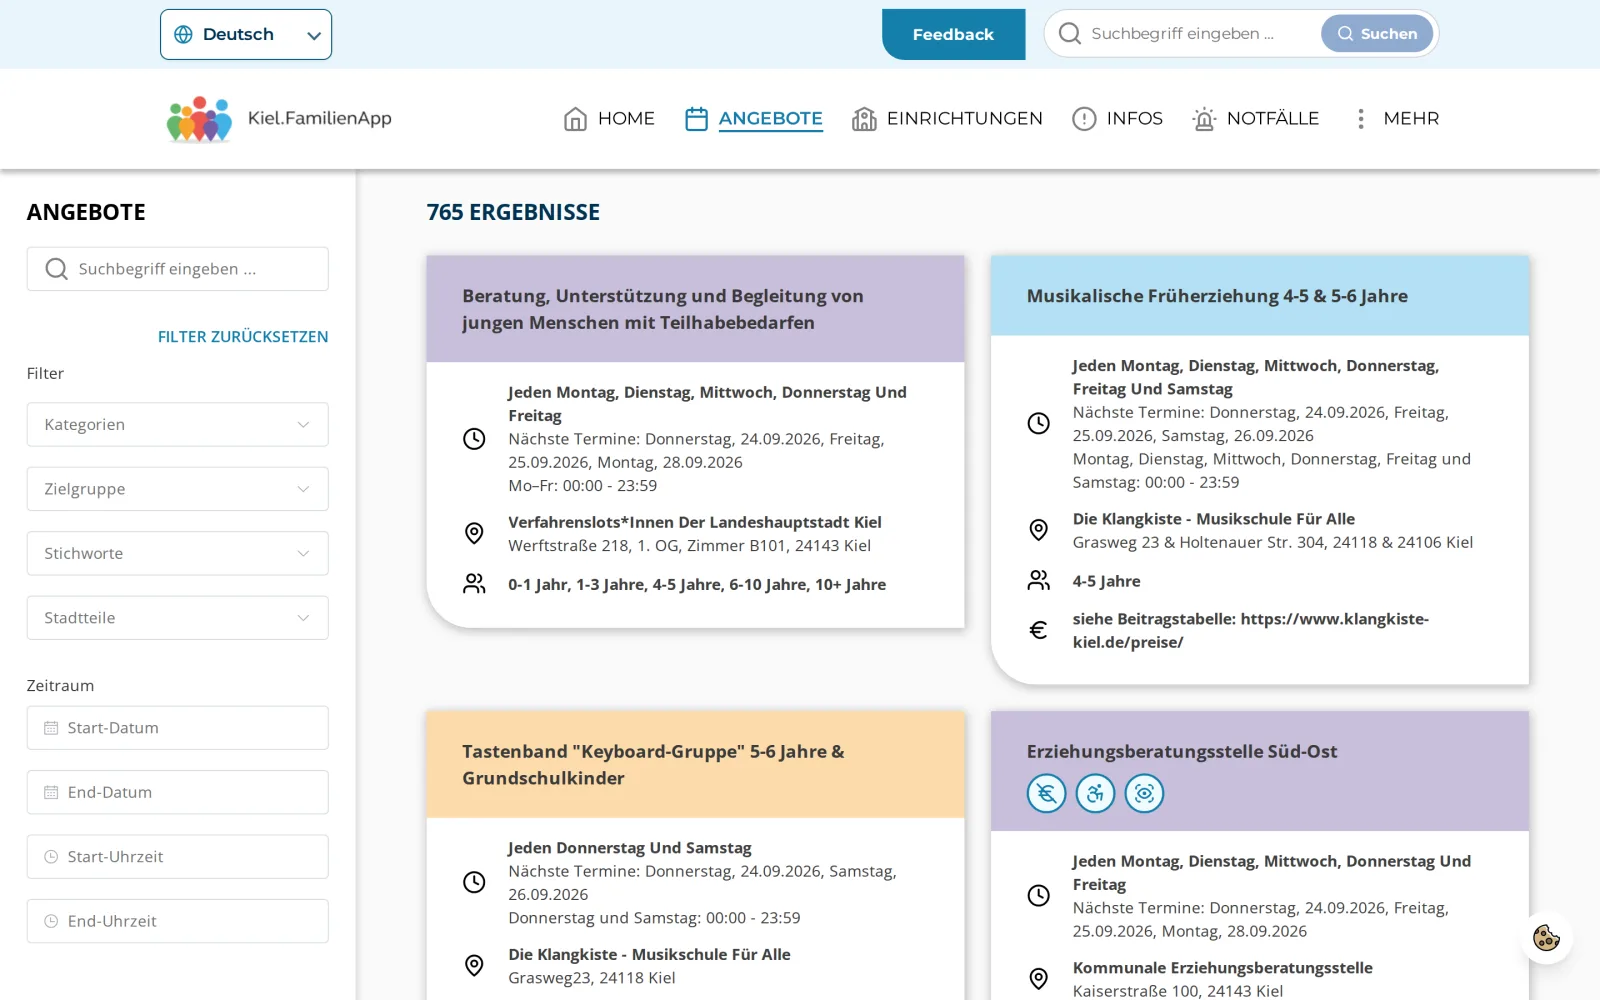
Task: Click 'Kommunale Erziehungsberatungsstelle' text
Action: 1222,968
